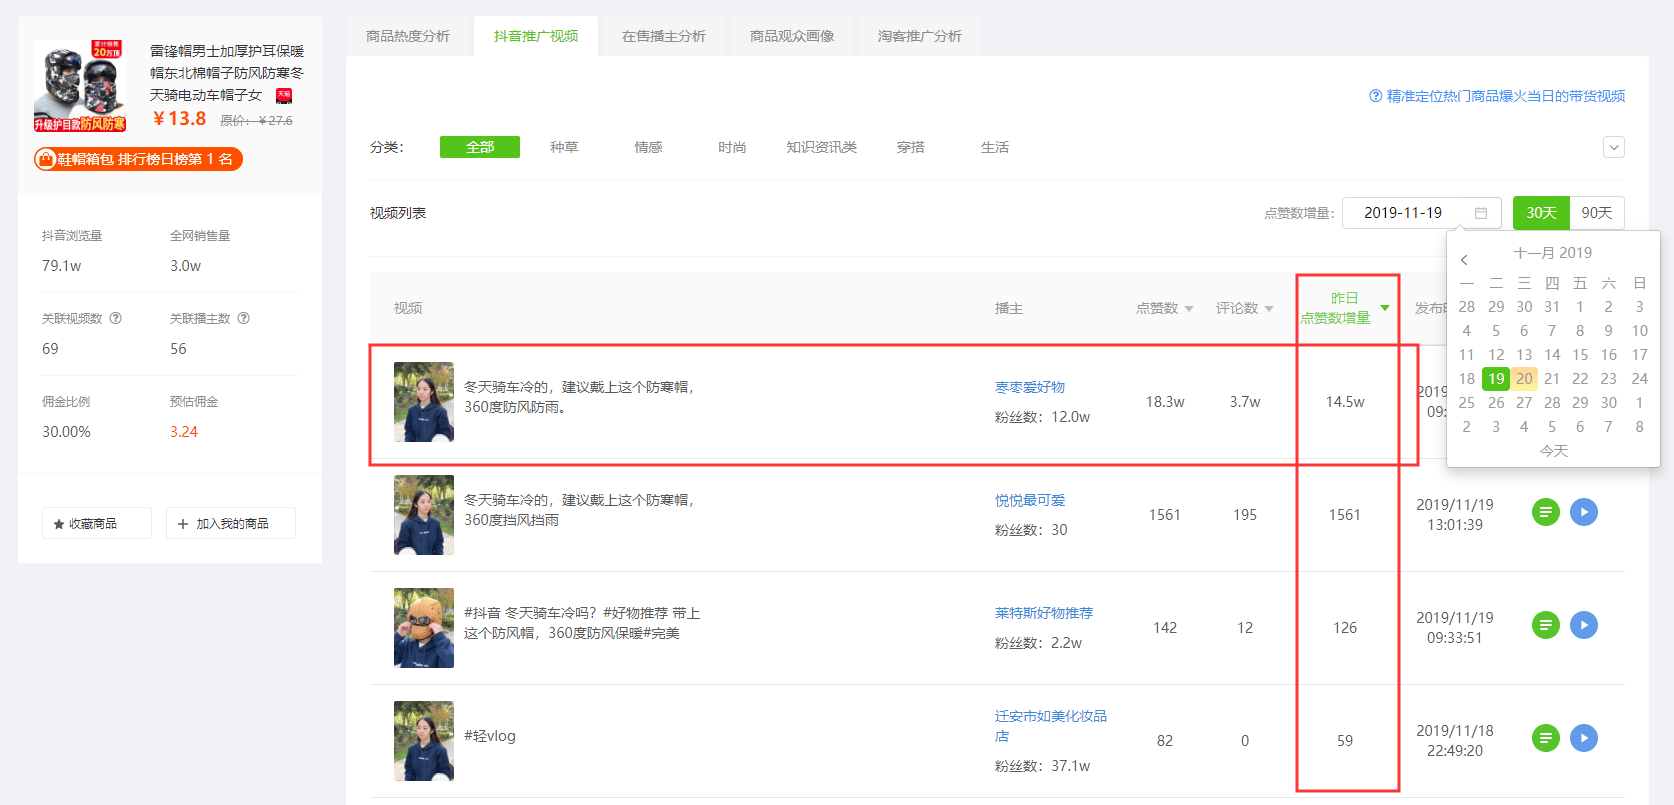1674x805 pixels.
Task: Click calendar icon in date field
Action: (1481, 213)
